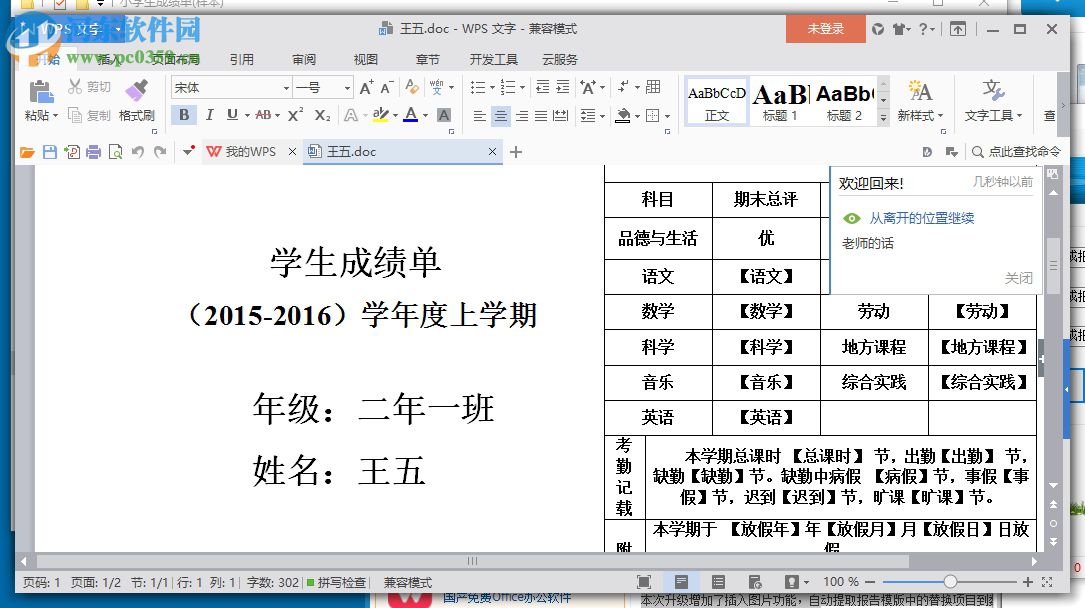Screen dimensions: 1085x608
Task: Select the Format Painter tool
Action: coord(138,100)
